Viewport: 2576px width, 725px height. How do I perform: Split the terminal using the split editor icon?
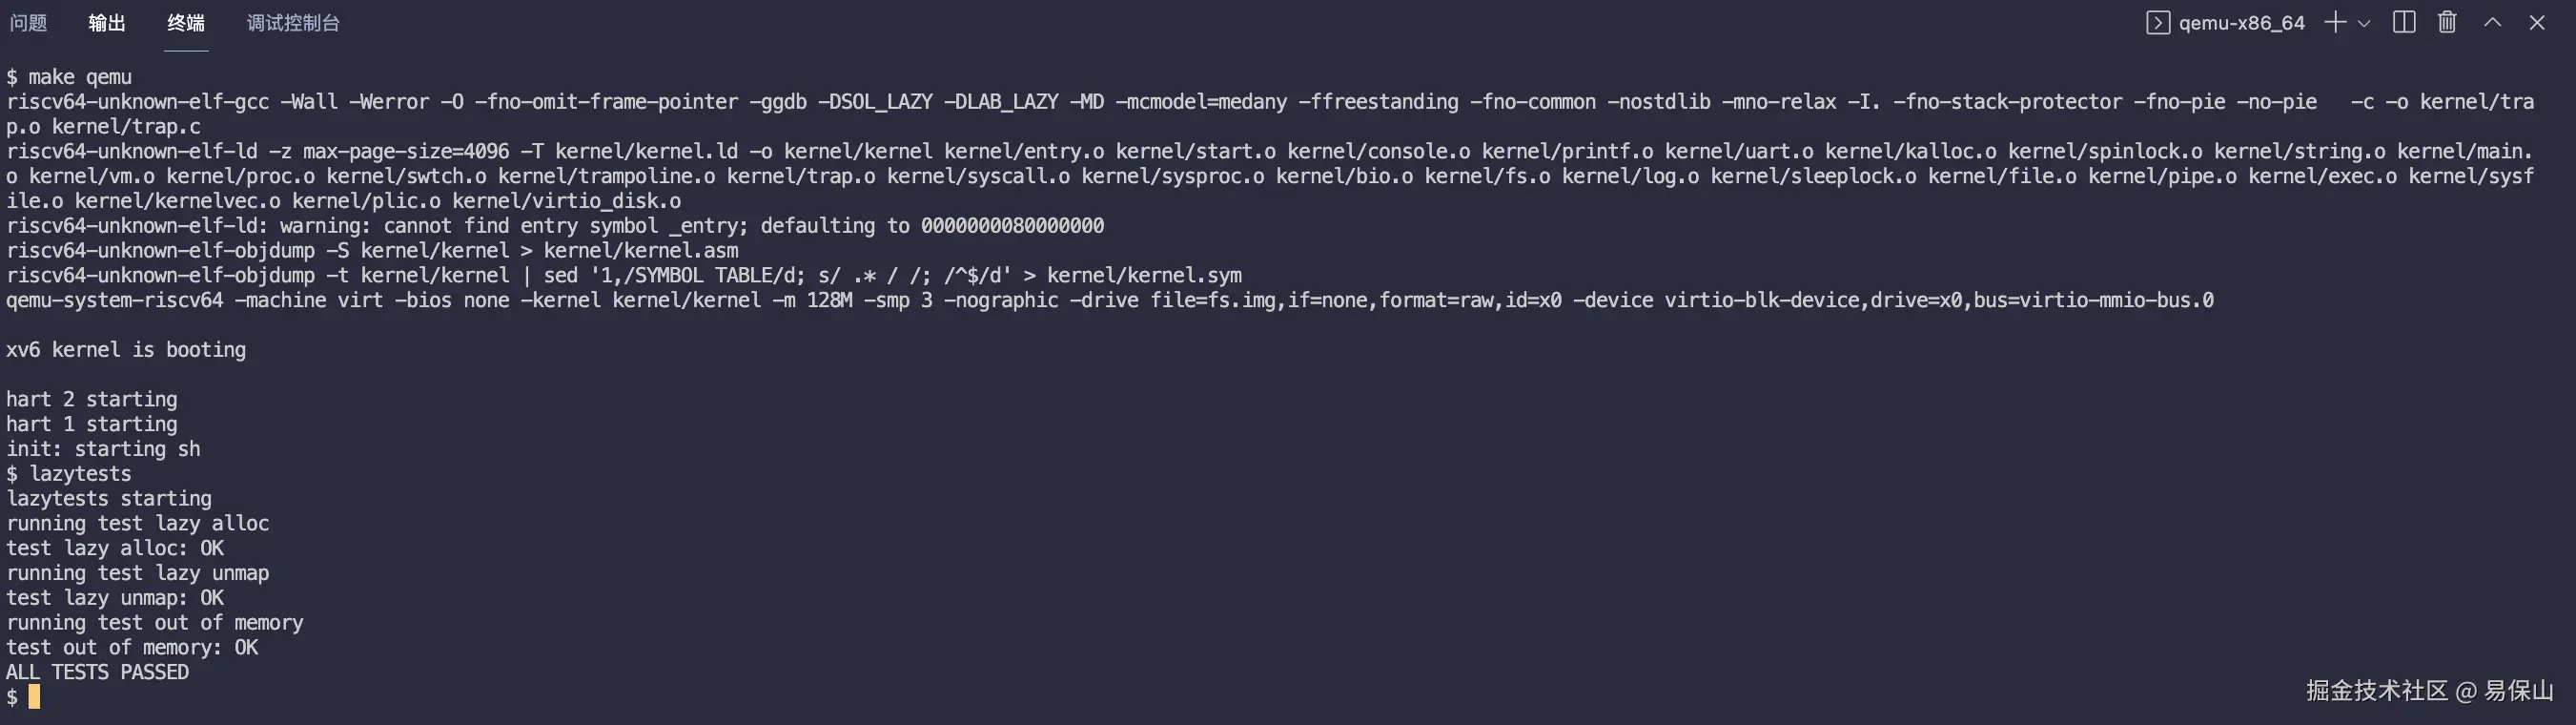2403,22
